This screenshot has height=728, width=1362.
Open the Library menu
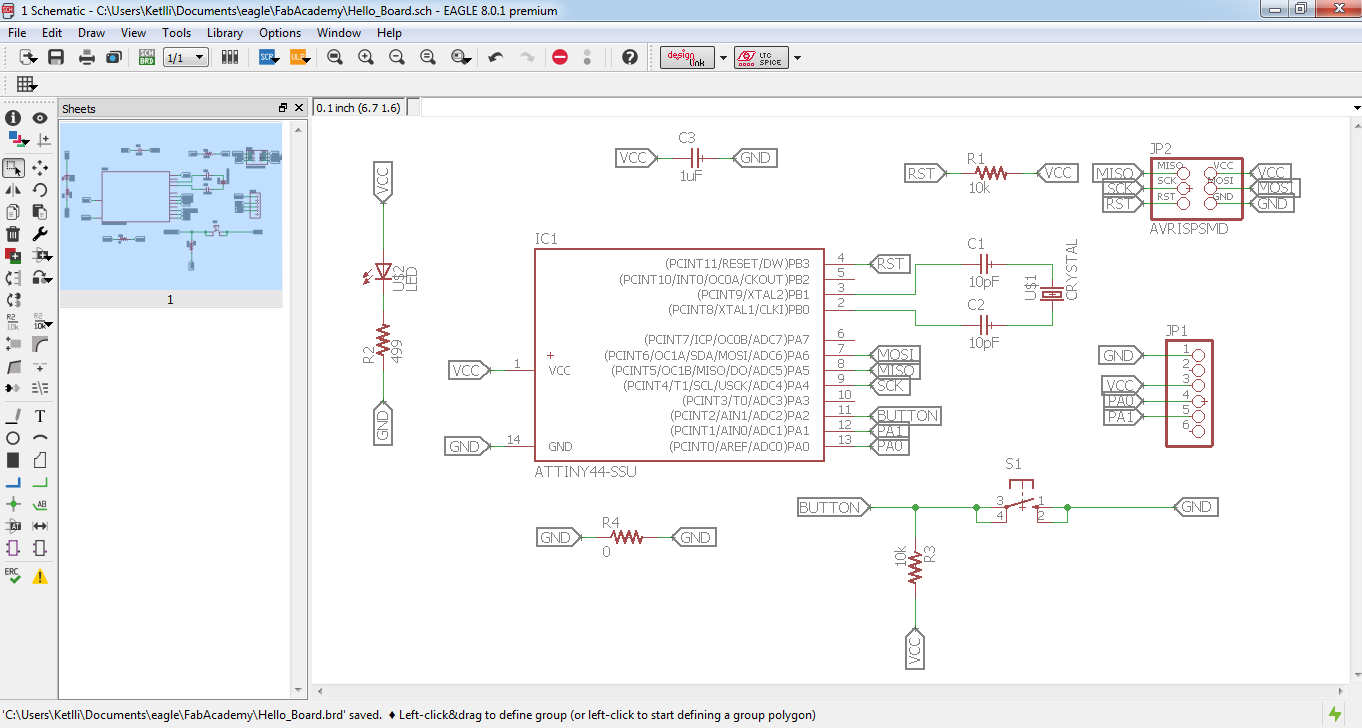[225, 33]
